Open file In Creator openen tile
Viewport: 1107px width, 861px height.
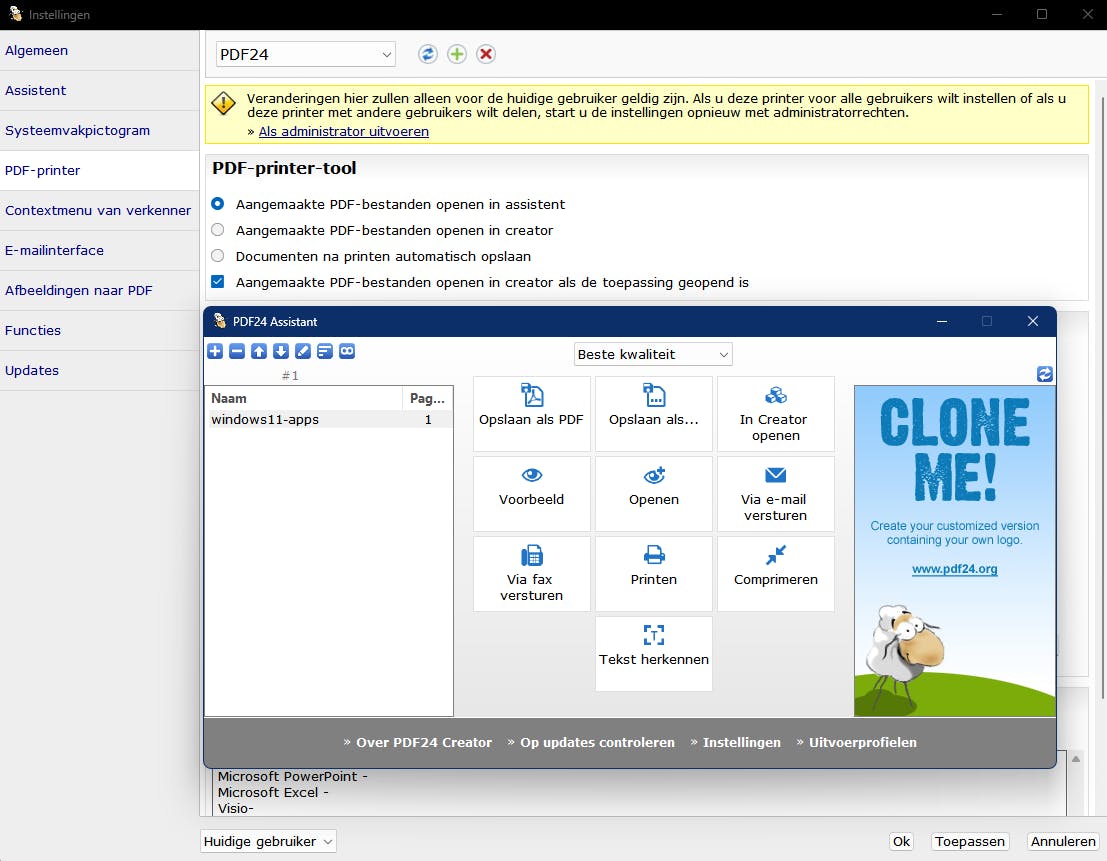click(x=776, y=414)
